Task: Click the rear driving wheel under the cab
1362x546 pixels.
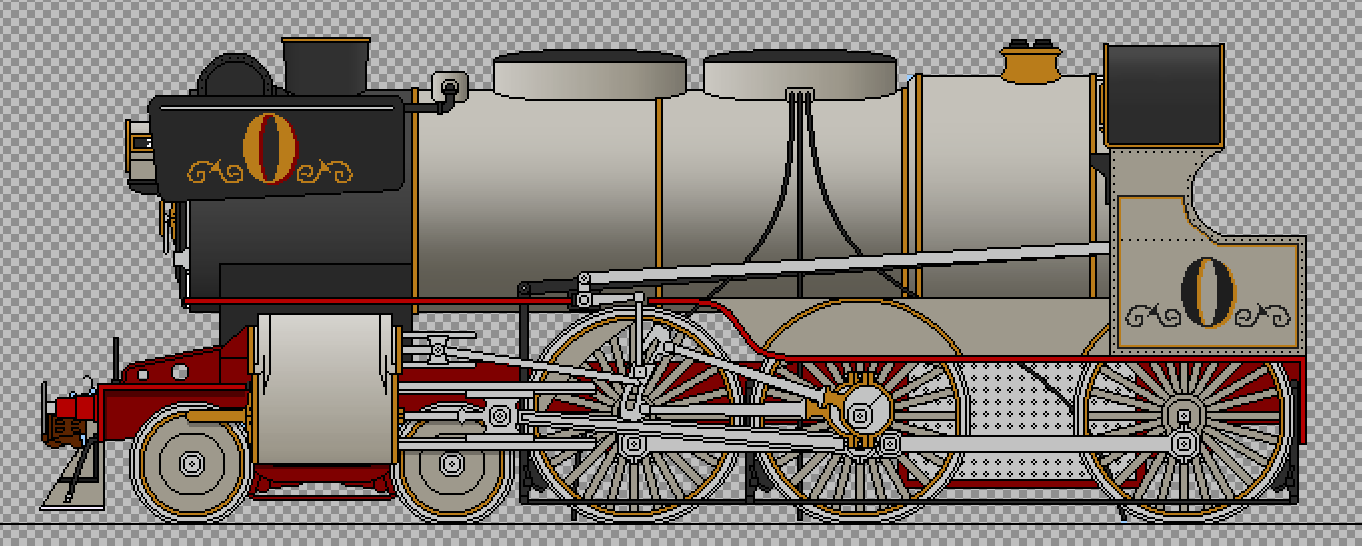Action: pos(1184,415)
